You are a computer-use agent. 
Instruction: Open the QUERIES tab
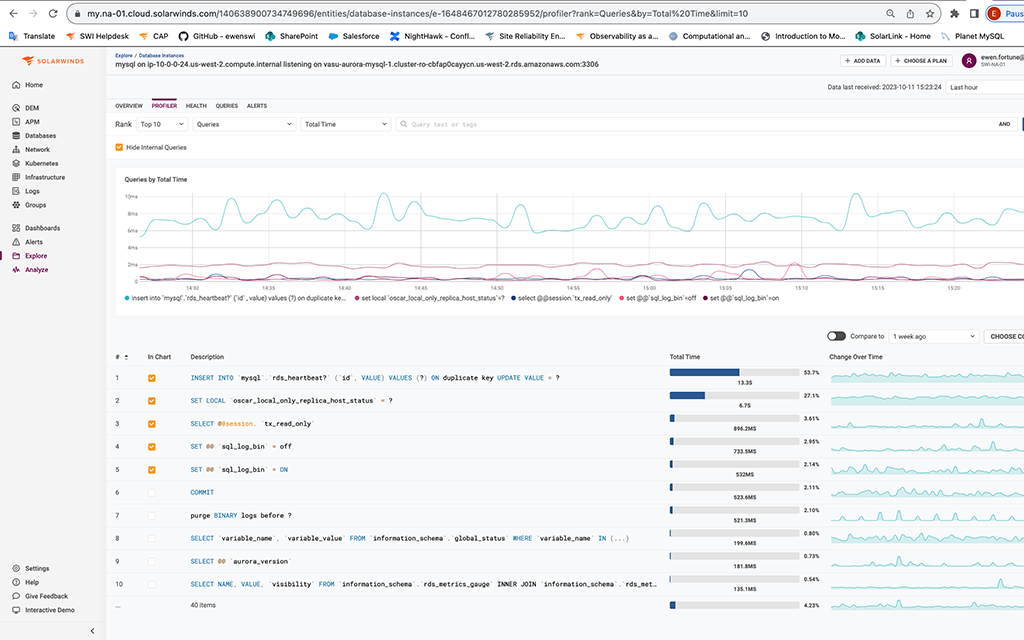(227, 105)
